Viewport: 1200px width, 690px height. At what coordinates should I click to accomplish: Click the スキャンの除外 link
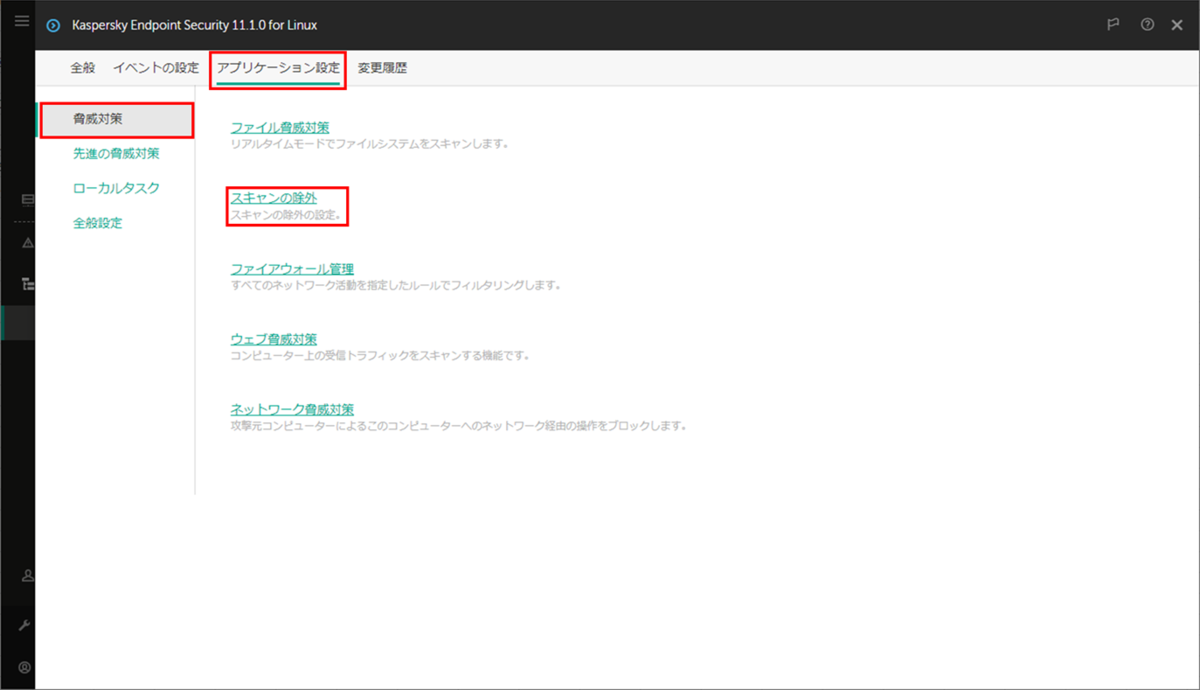point(273,198)
